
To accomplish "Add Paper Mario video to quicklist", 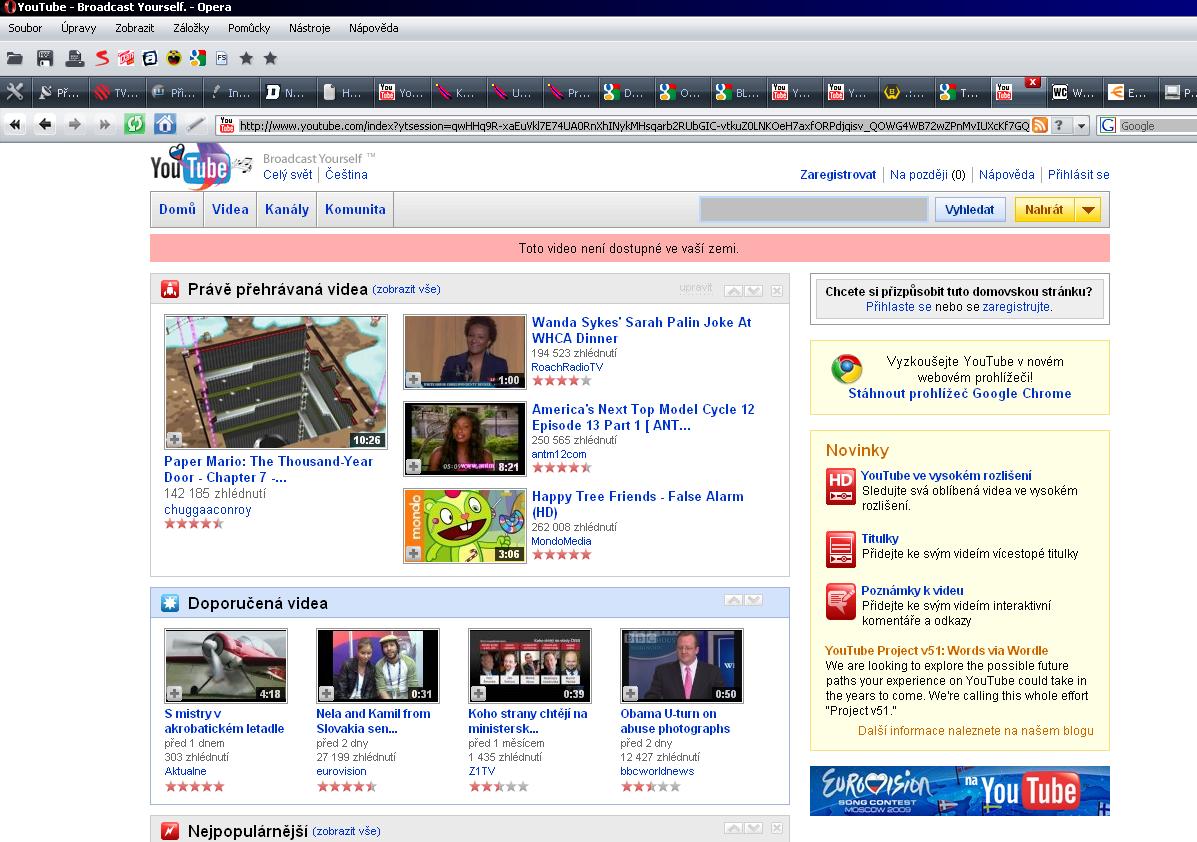I will pyautogui.click(x=174, y=439).
